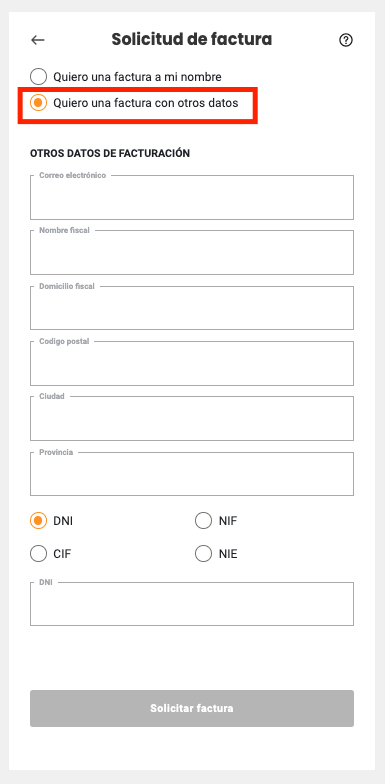Click the 'Solicitud de factura' page title
The image size is (385, 784).
[x=192, y=40]
